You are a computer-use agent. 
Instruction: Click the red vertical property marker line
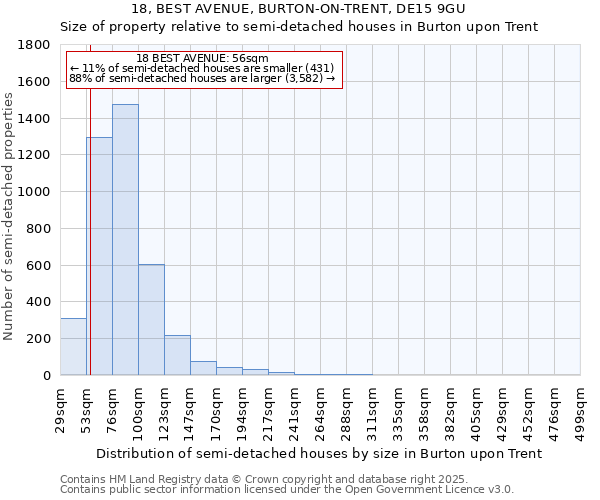(90, 200)
